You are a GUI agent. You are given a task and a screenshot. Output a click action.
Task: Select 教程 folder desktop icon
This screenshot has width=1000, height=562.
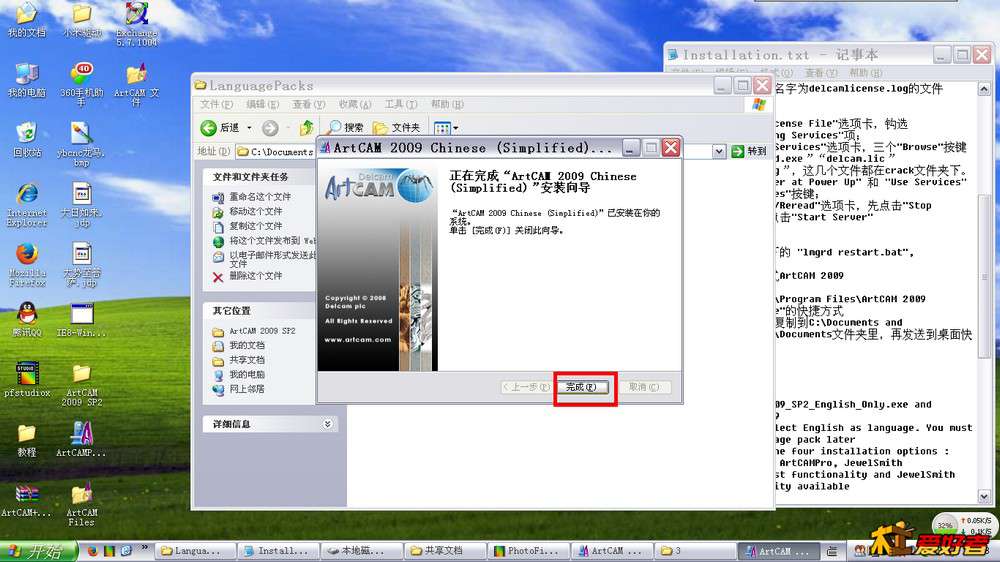coord(27,440)
